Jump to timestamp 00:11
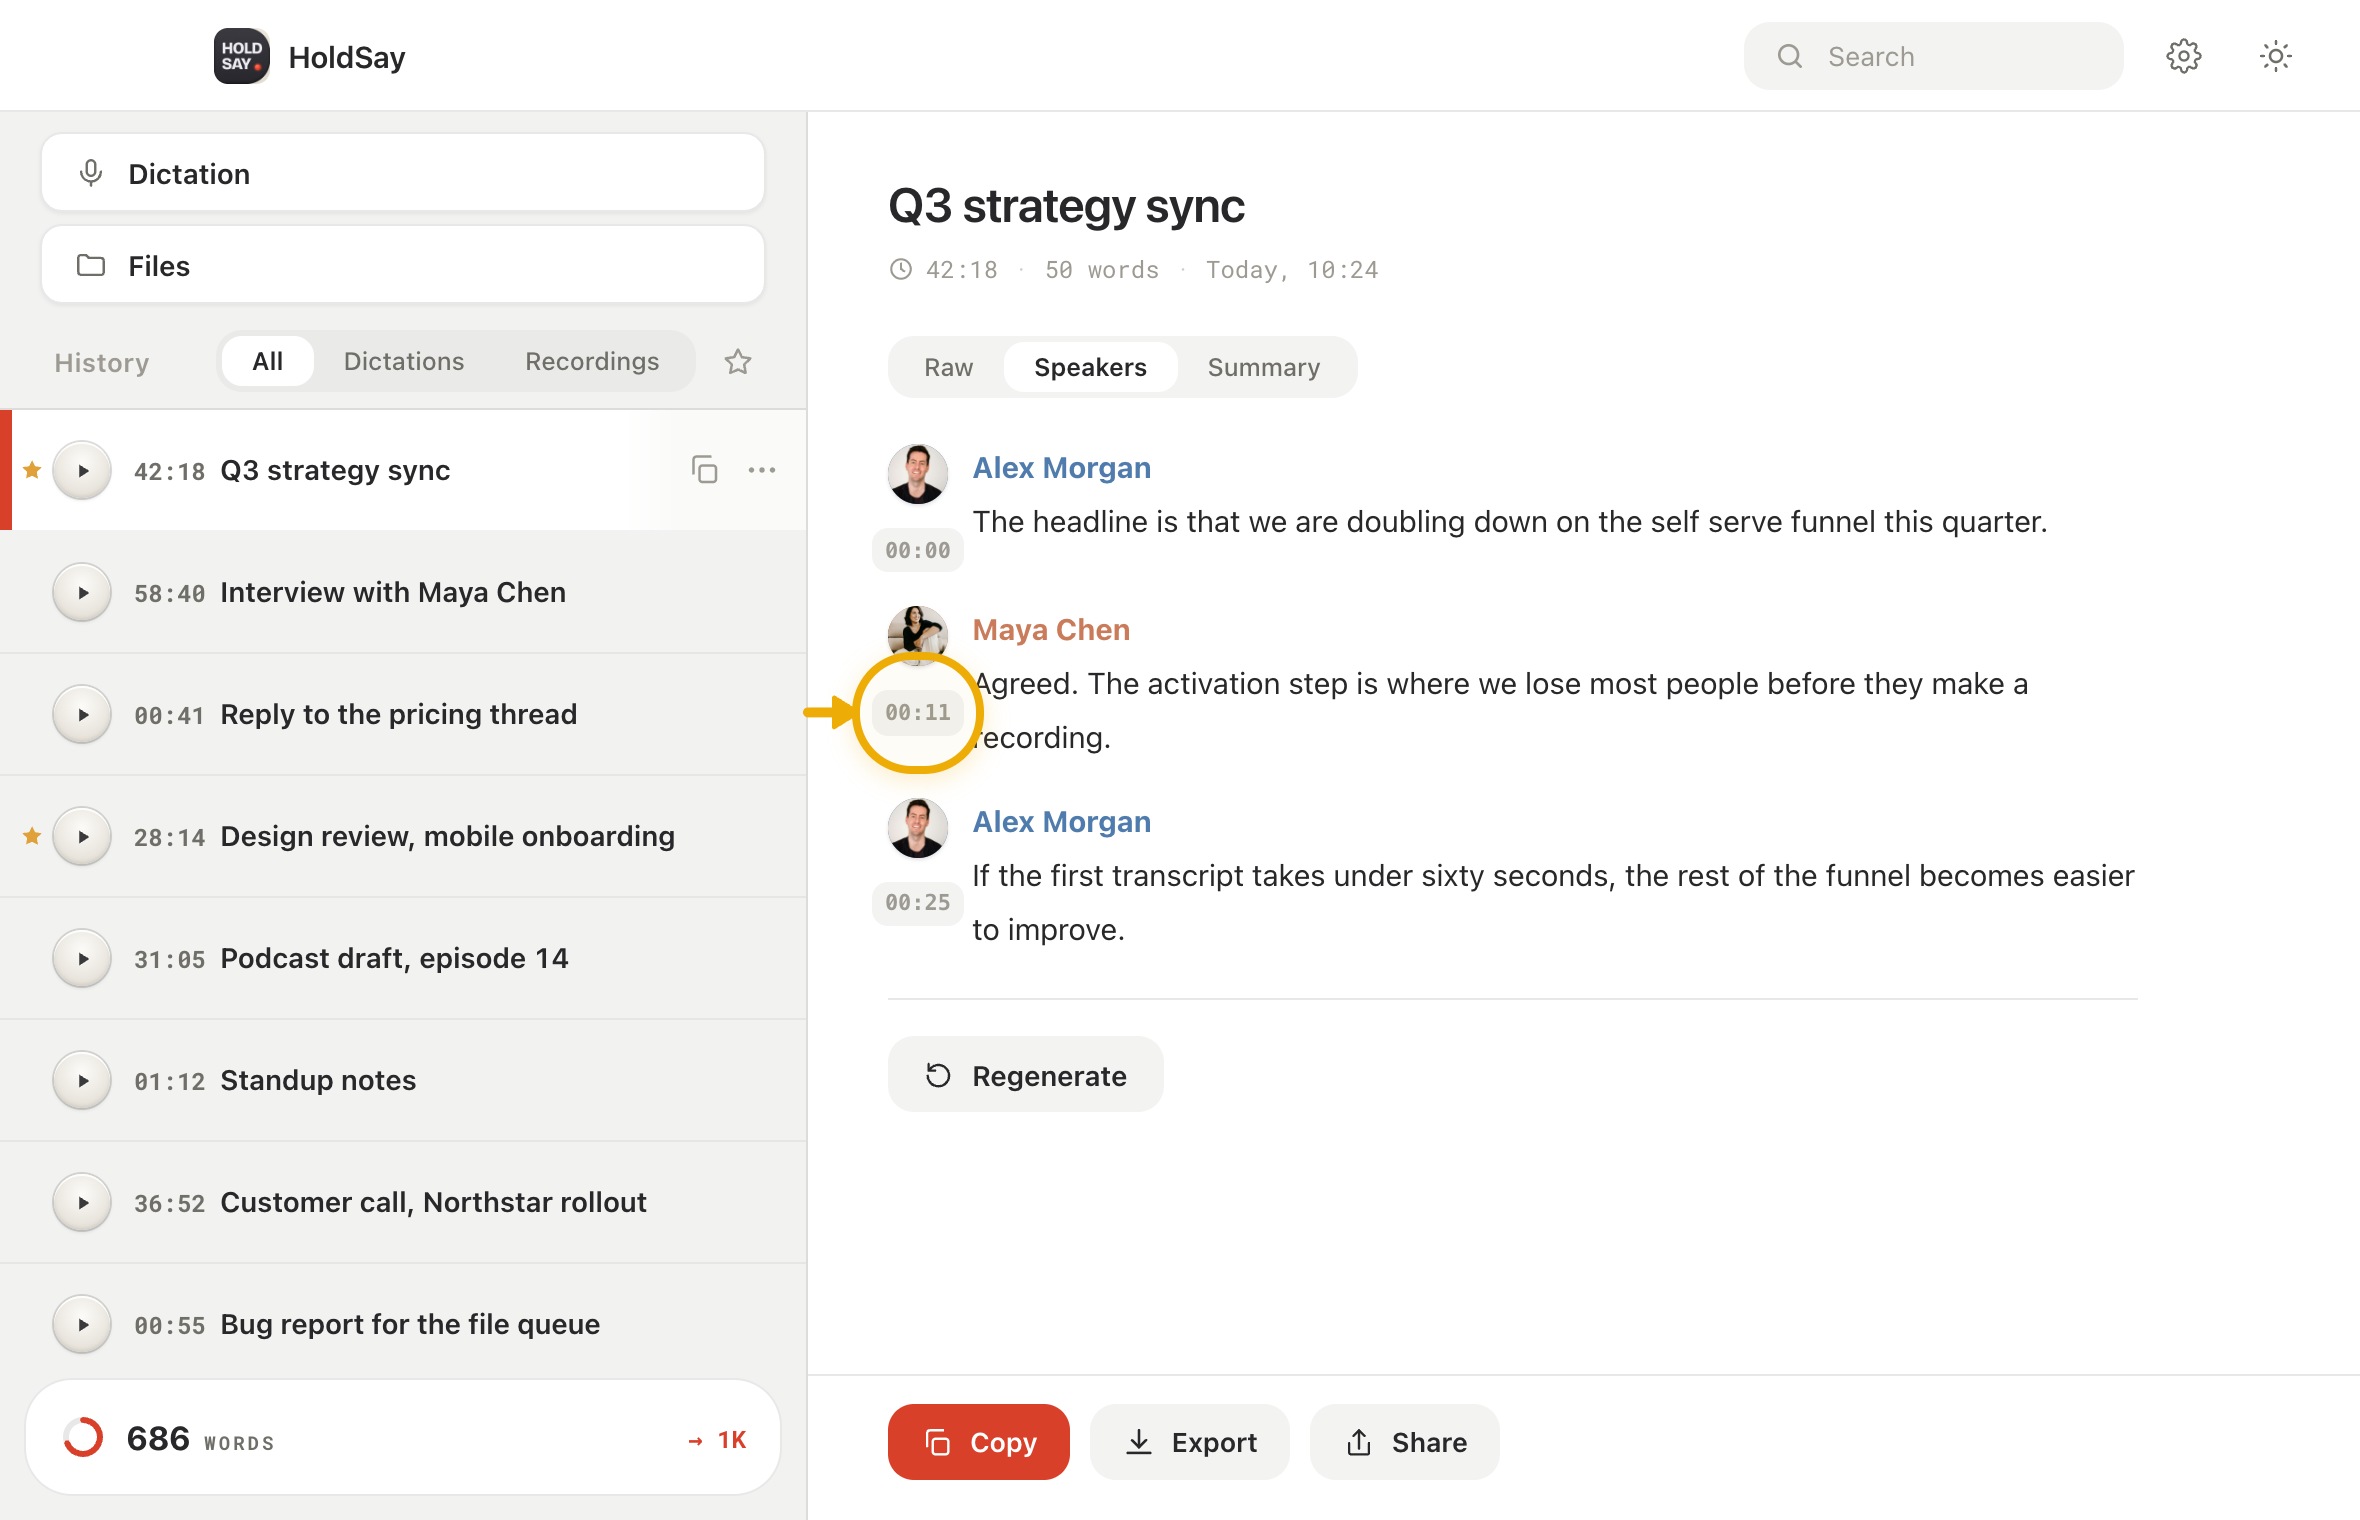This screenshot has height=1520, width=2360. 917,712
